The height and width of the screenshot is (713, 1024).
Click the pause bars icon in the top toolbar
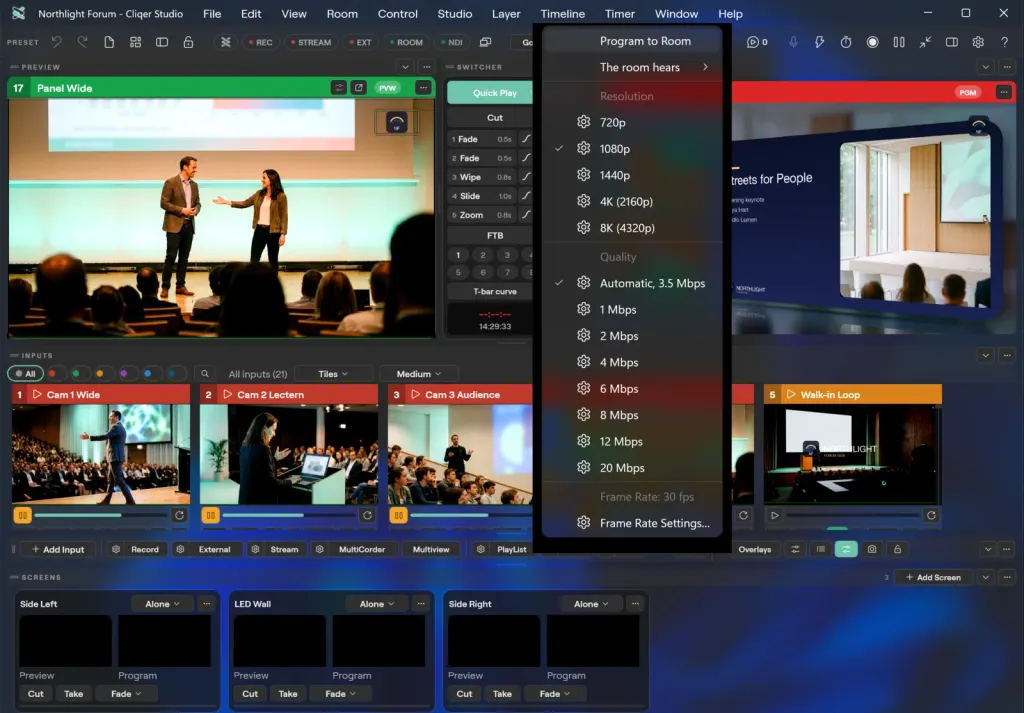coord(899,42)
